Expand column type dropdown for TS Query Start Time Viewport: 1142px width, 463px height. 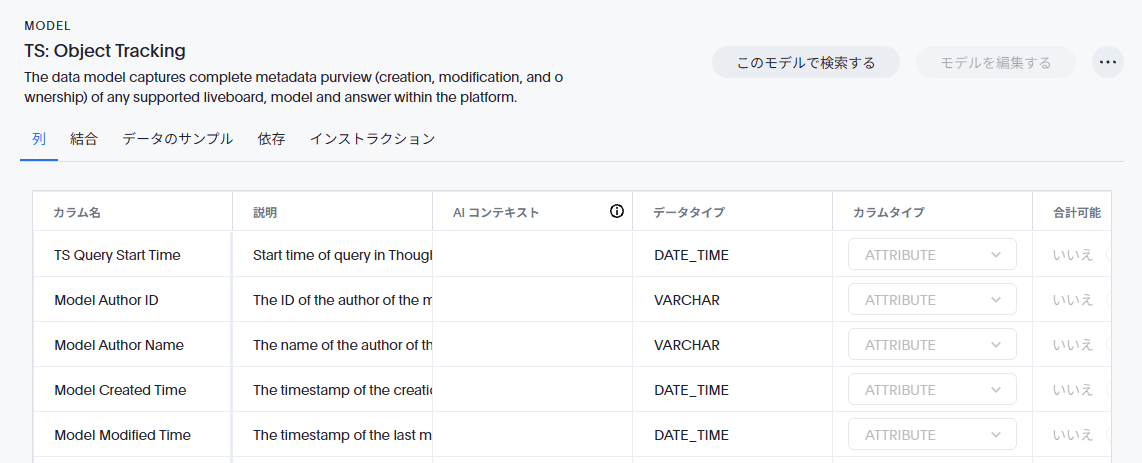pos(932,255)
